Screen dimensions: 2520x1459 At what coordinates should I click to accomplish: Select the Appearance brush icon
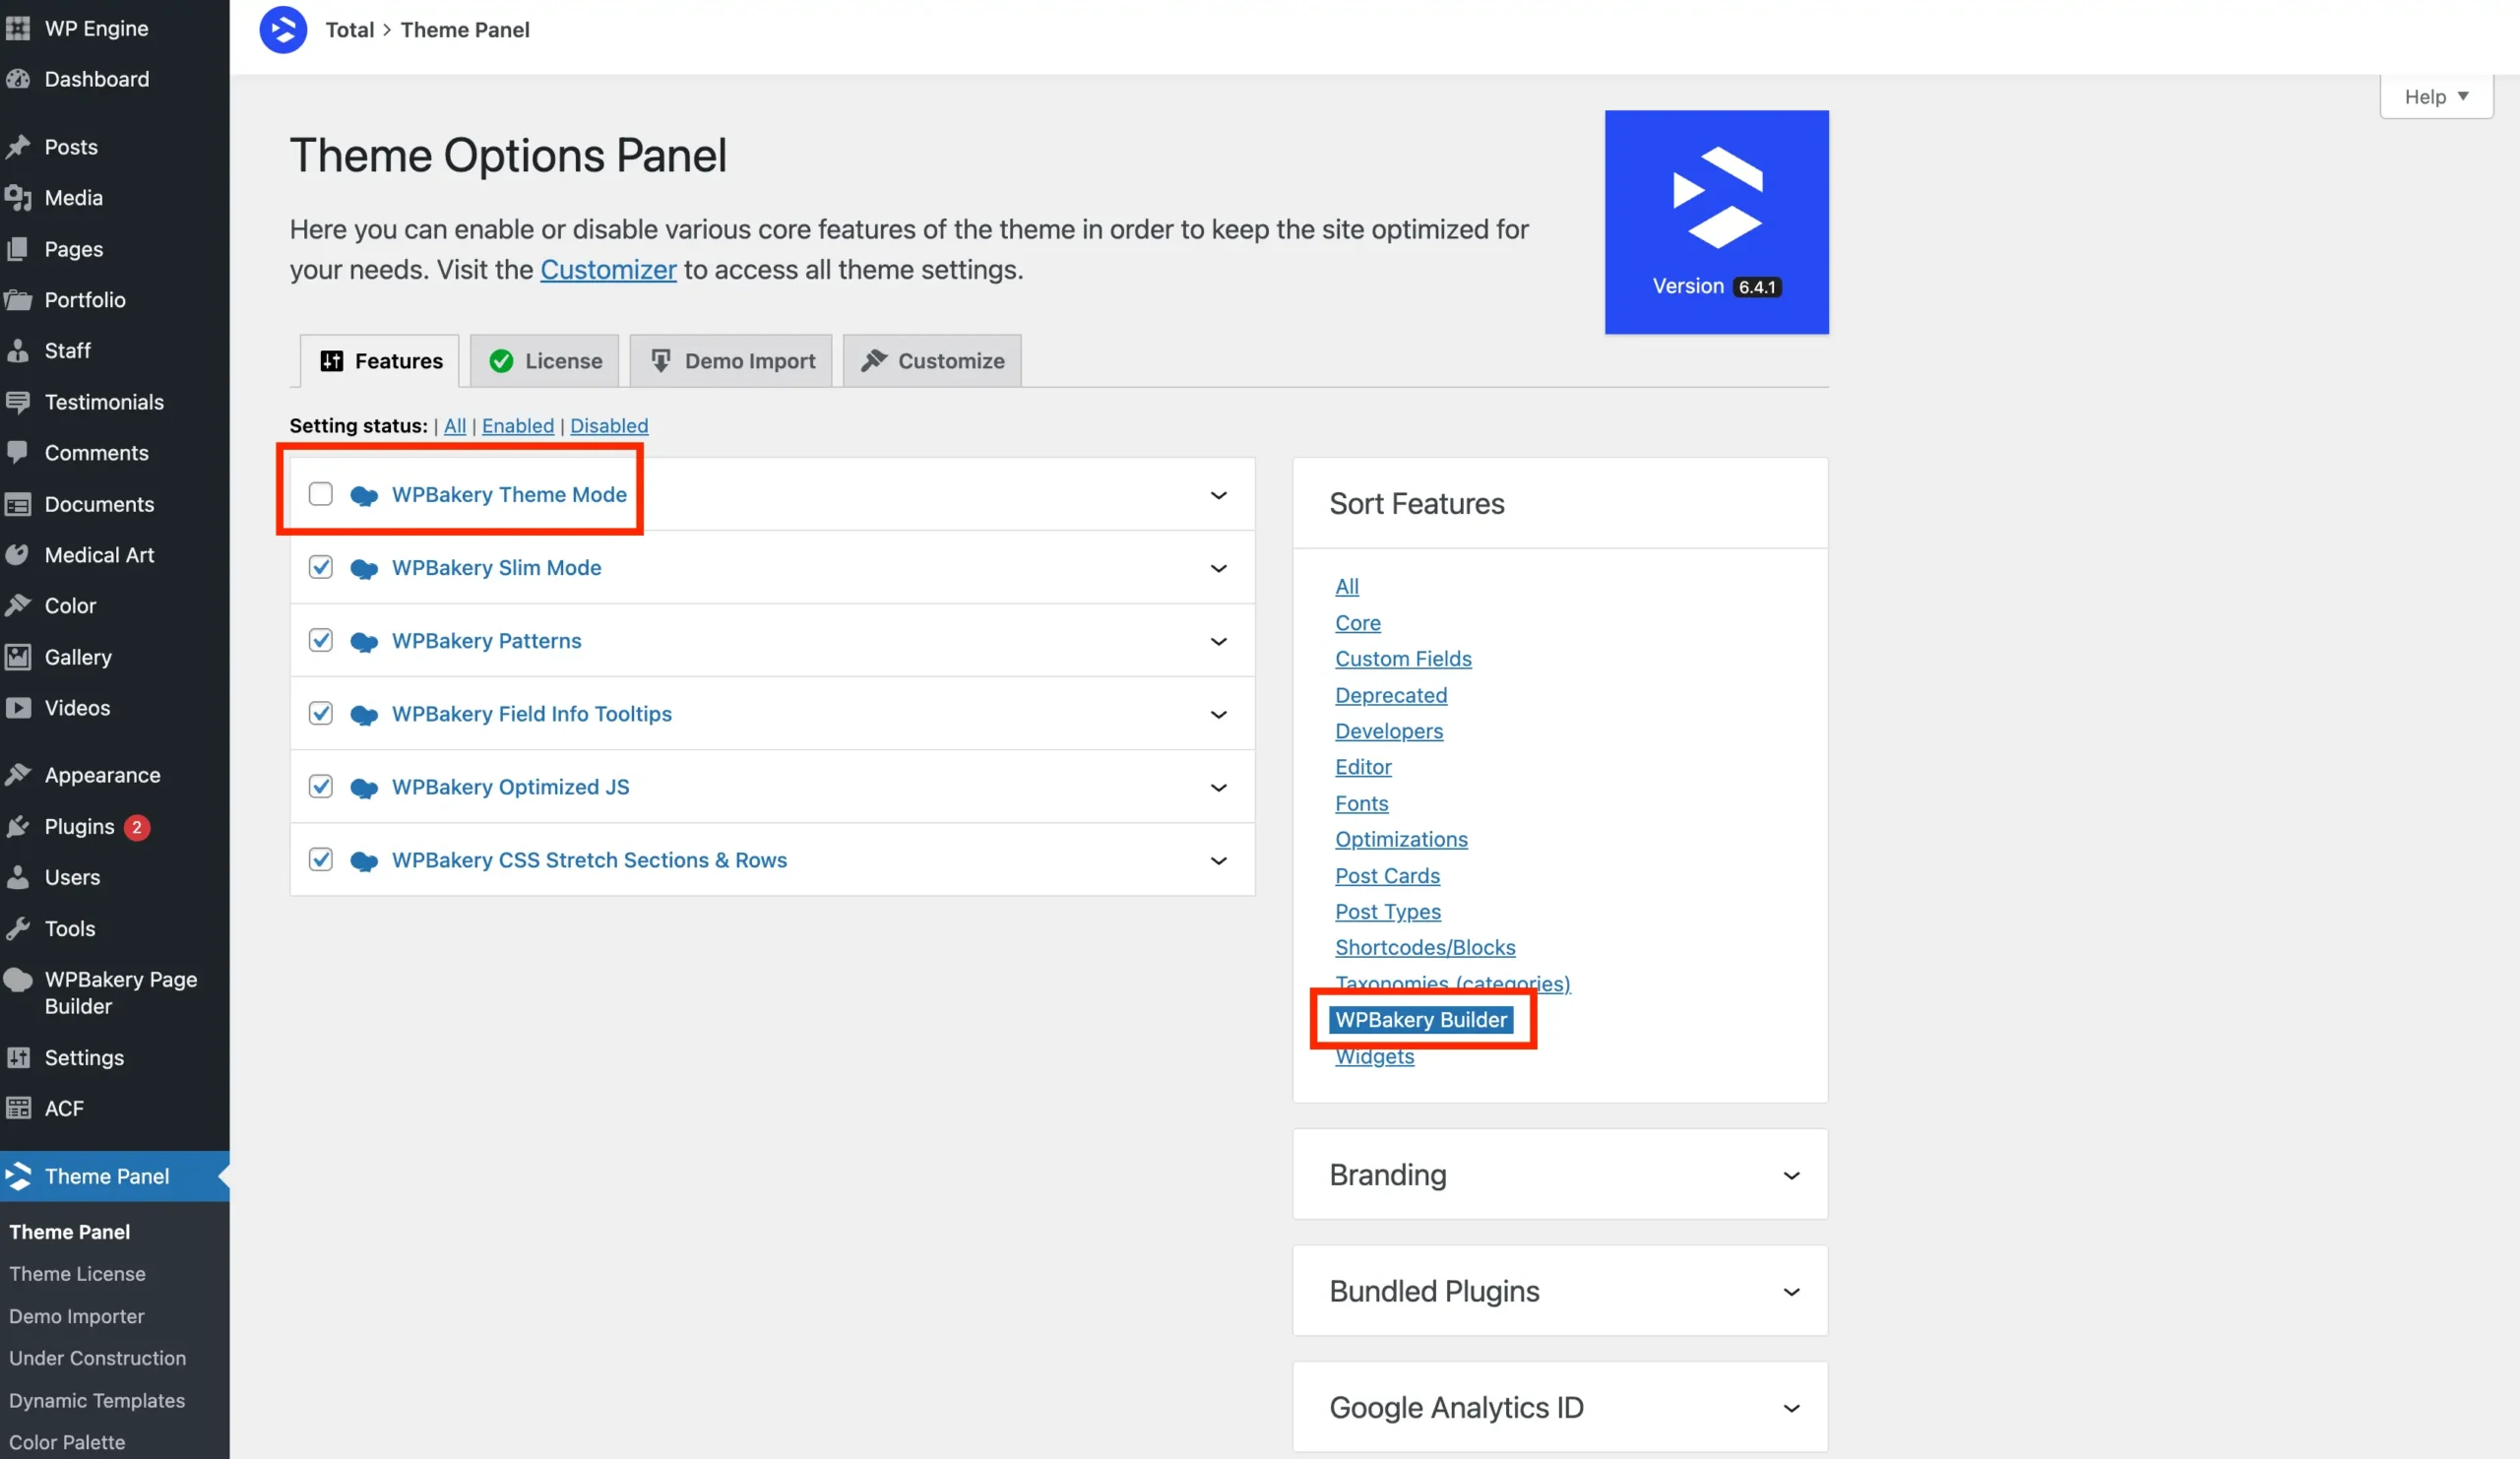(20, 773)
